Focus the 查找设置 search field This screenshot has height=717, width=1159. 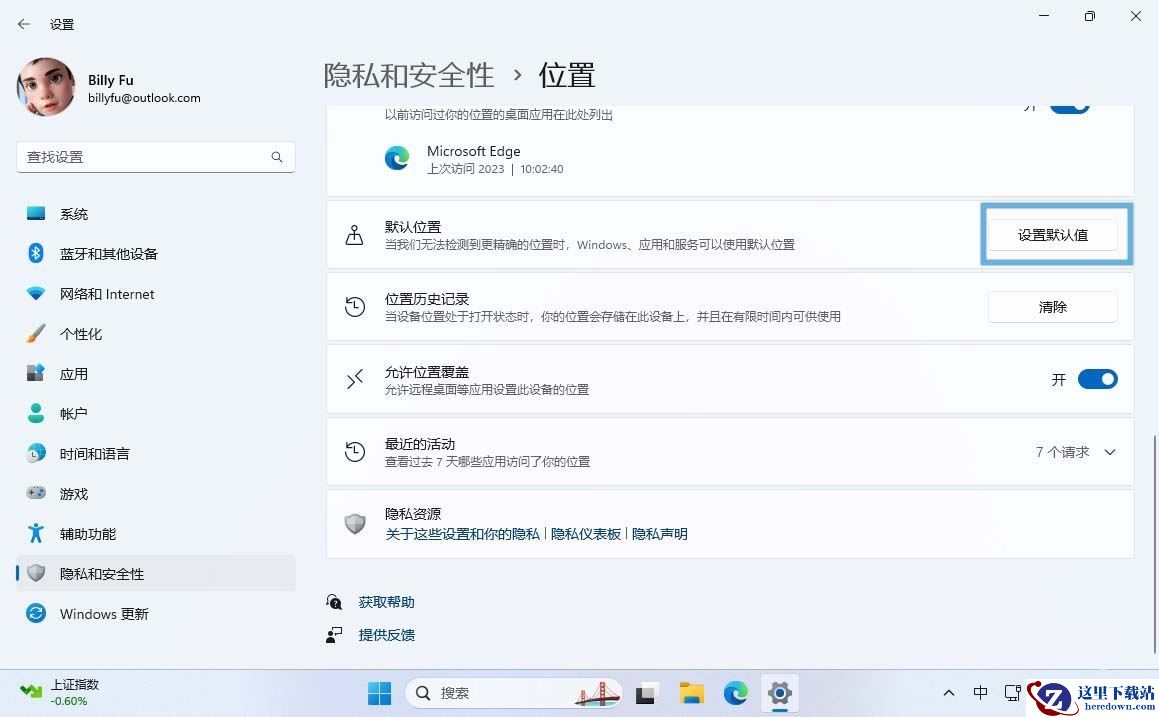coord(155,157)
